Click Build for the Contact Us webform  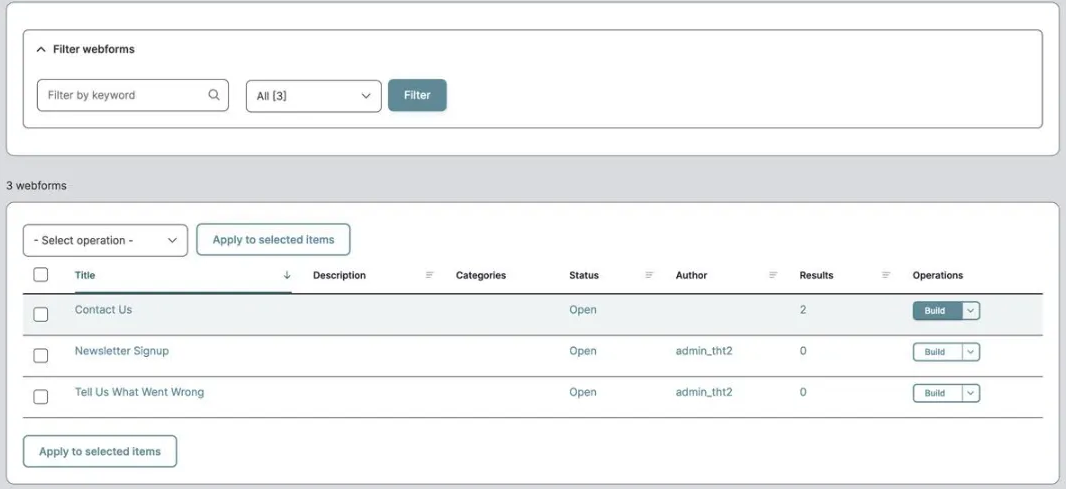pyautogui.click(x=938, y=311)
